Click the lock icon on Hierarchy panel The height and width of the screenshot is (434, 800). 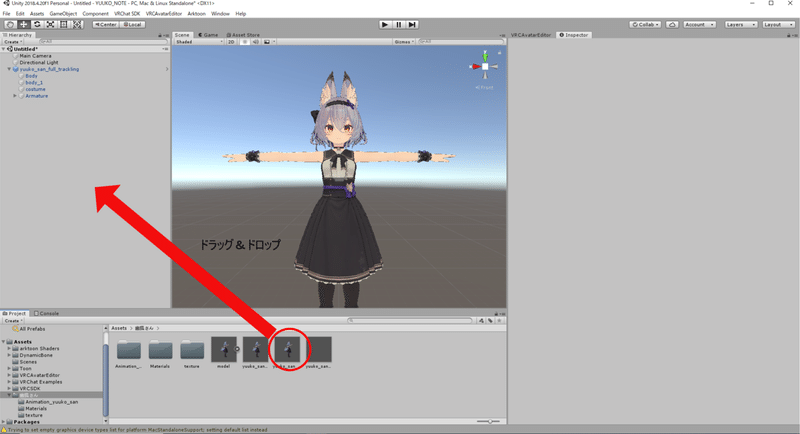160,35
